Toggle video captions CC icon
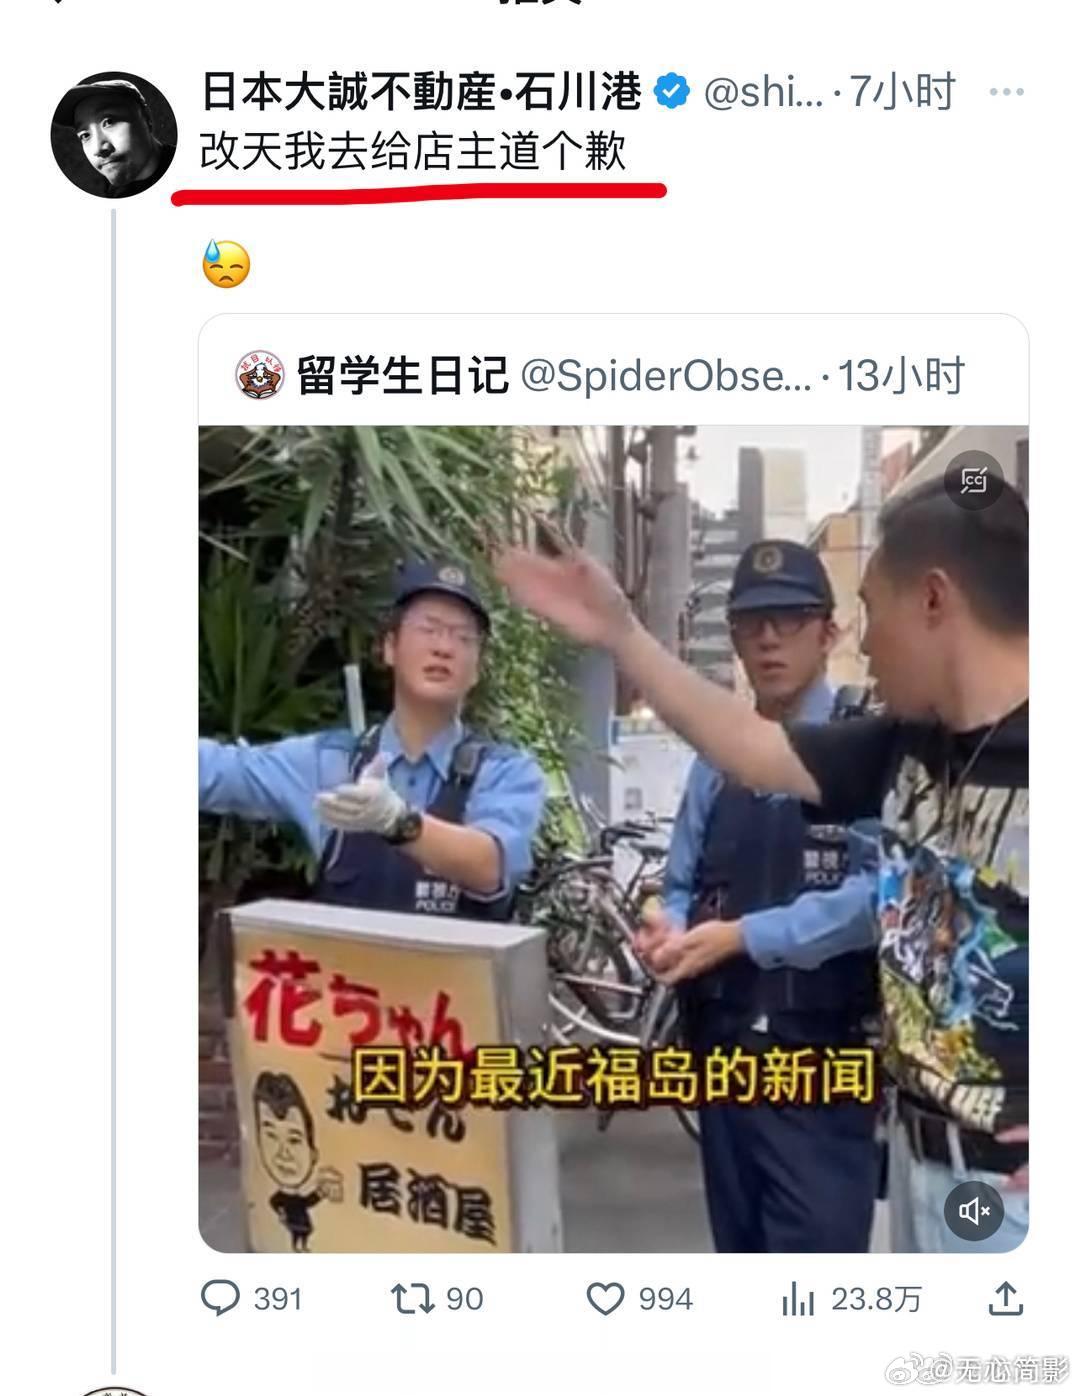1080x1396 pixels. tap(974, 481)
